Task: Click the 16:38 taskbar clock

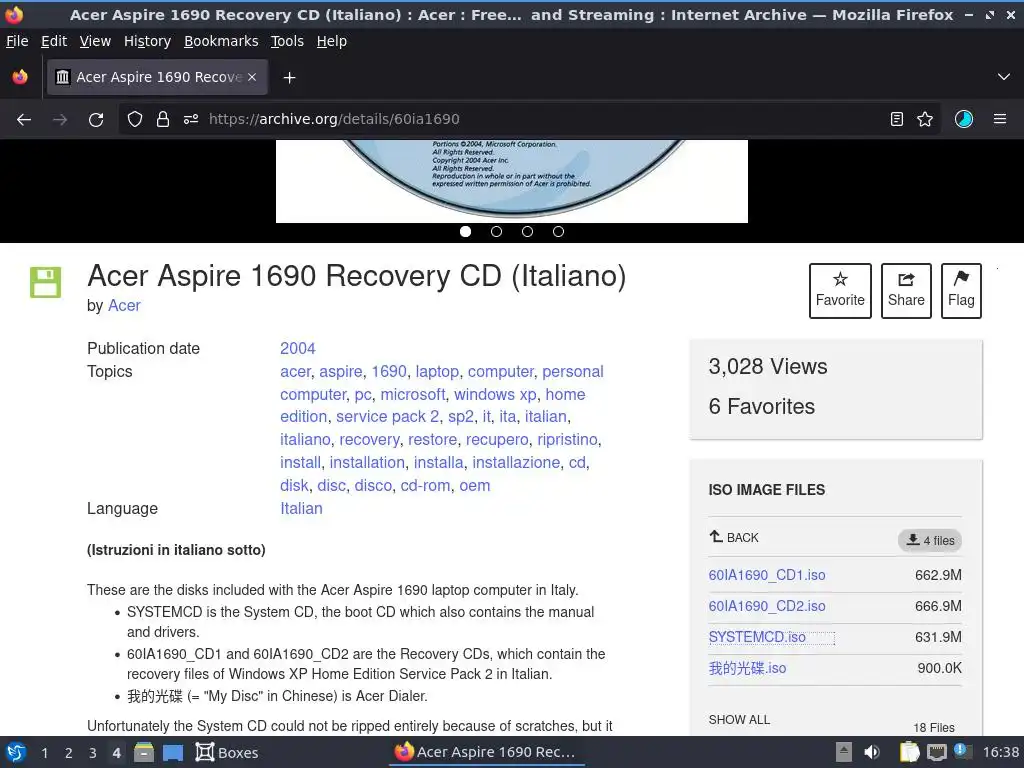Action: click(1000, 752)
